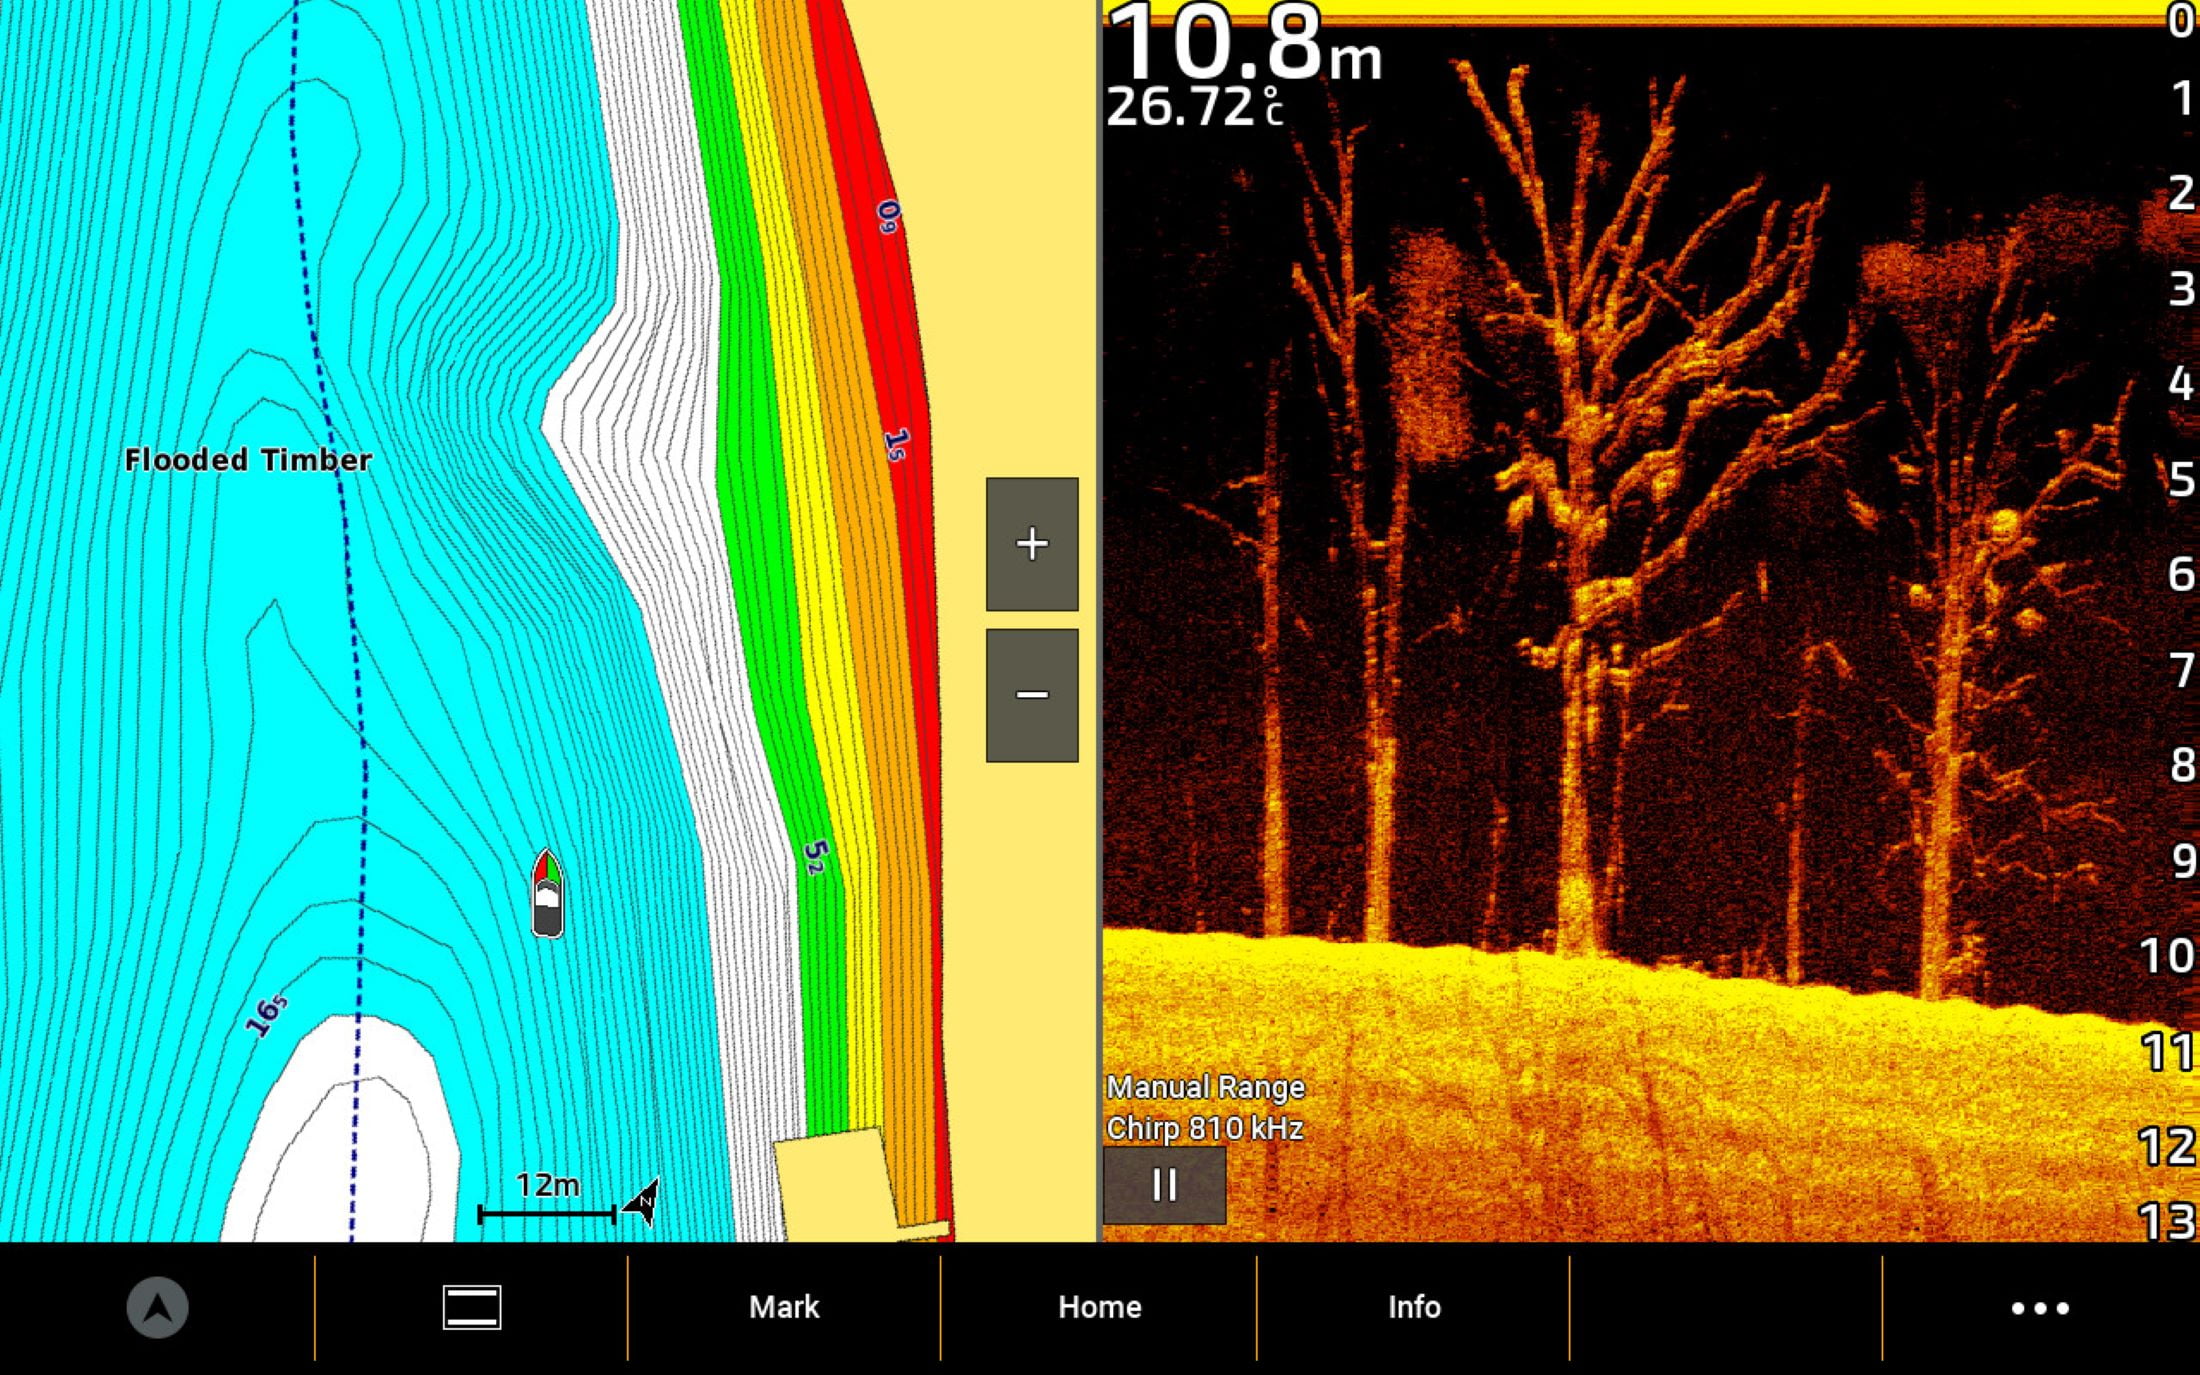Open the Info menu item
The height and width of the screenshot is (1375, 2200).
tap(1414, 1307)
